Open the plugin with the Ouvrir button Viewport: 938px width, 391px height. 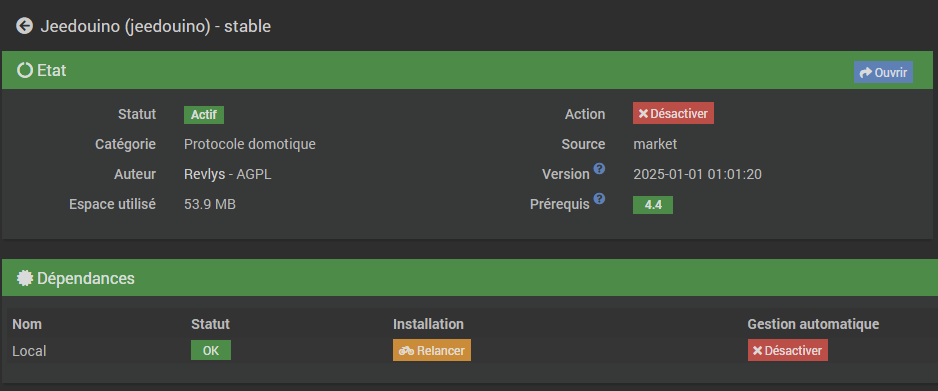coord(883,72)
